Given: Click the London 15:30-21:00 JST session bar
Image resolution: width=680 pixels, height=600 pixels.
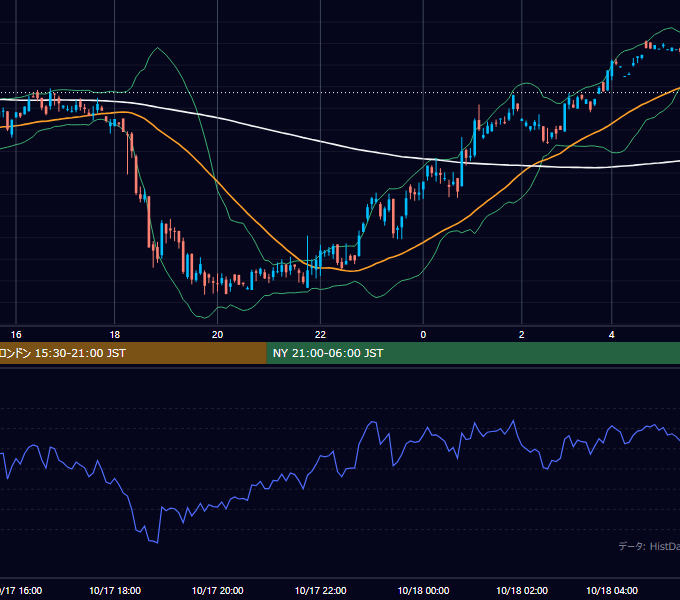Looking at the screenshot, I should point(133,353).
